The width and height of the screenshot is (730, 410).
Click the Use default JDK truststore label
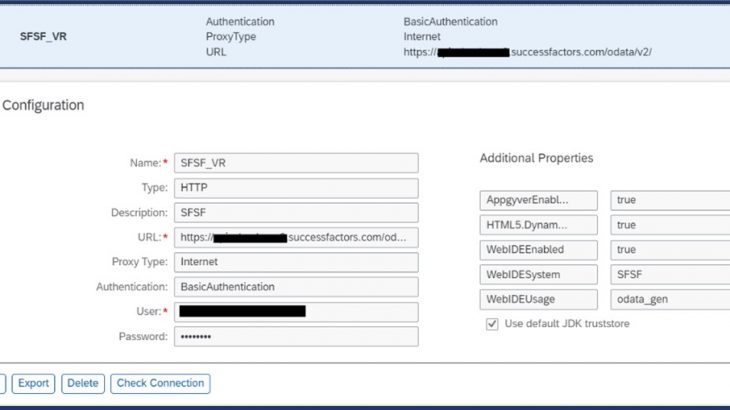tap(567, 324)
